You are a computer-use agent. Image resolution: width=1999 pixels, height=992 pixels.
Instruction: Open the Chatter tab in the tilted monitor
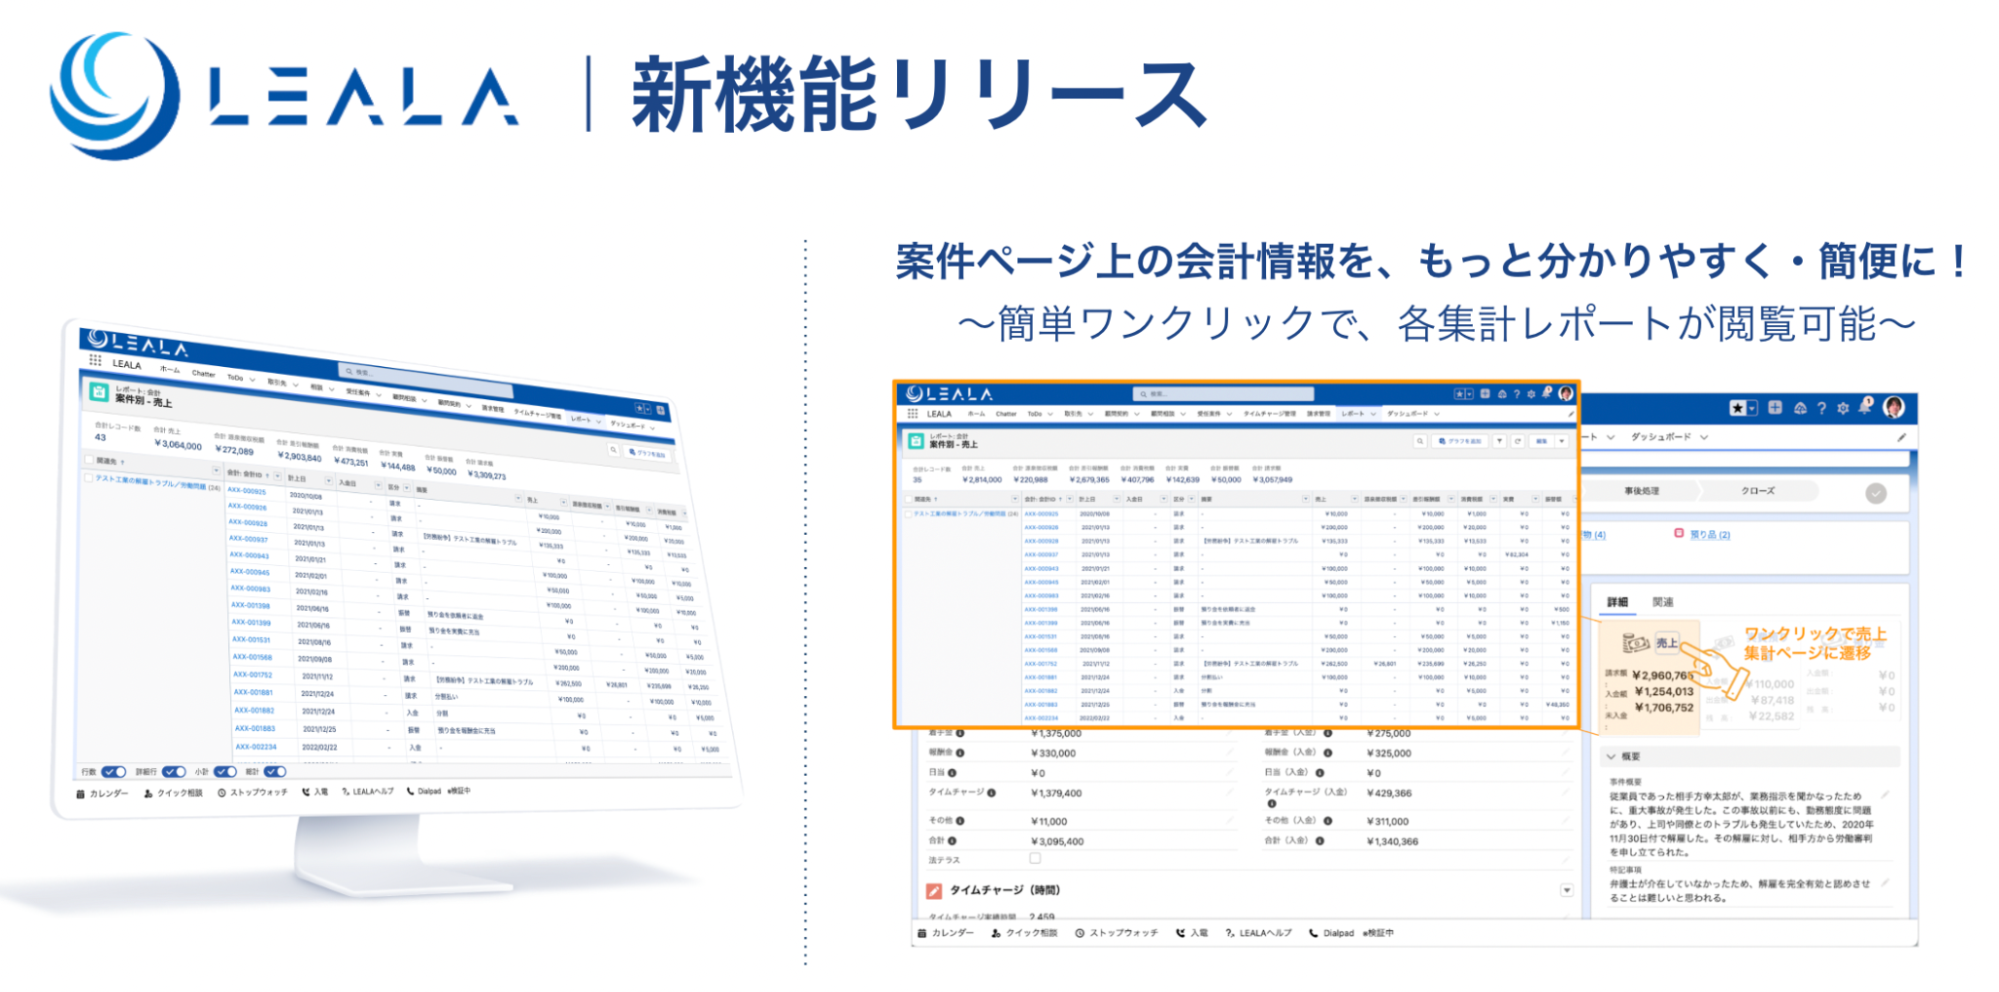203,374
